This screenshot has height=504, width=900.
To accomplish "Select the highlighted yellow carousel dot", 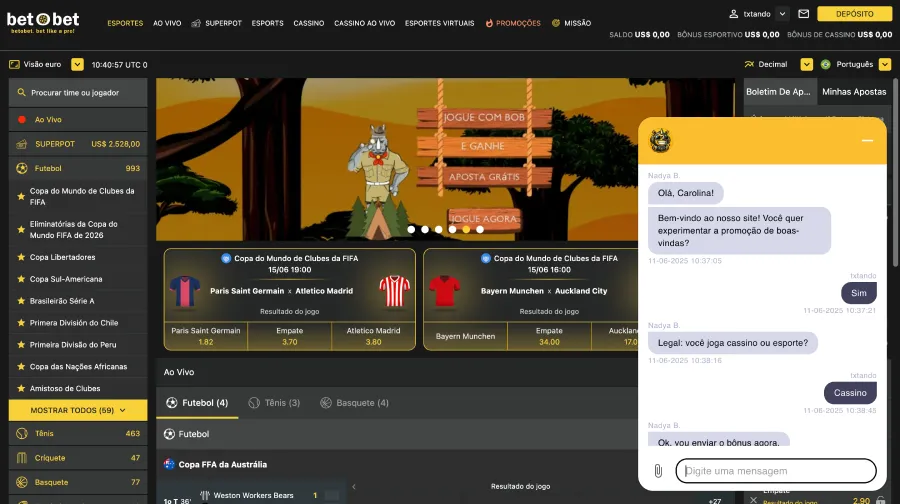I will click(x=466, y=230).
